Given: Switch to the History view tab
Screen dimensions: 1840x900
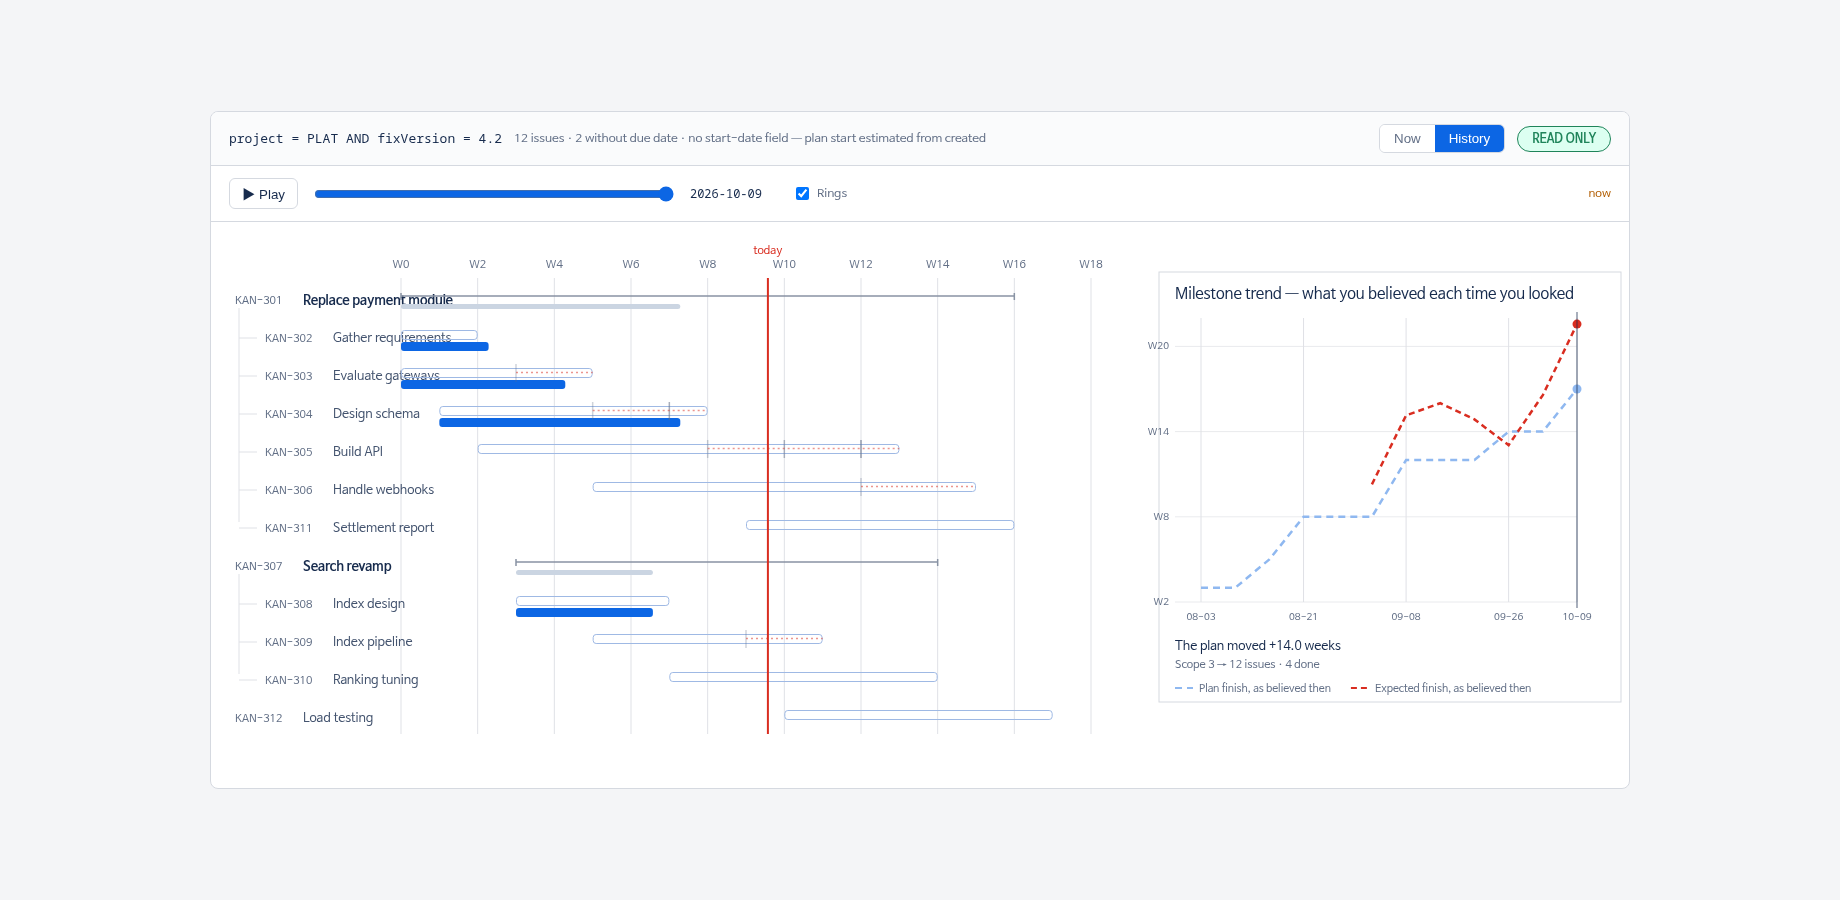Looking at the screenshot, I should [x=1469, y=138].
